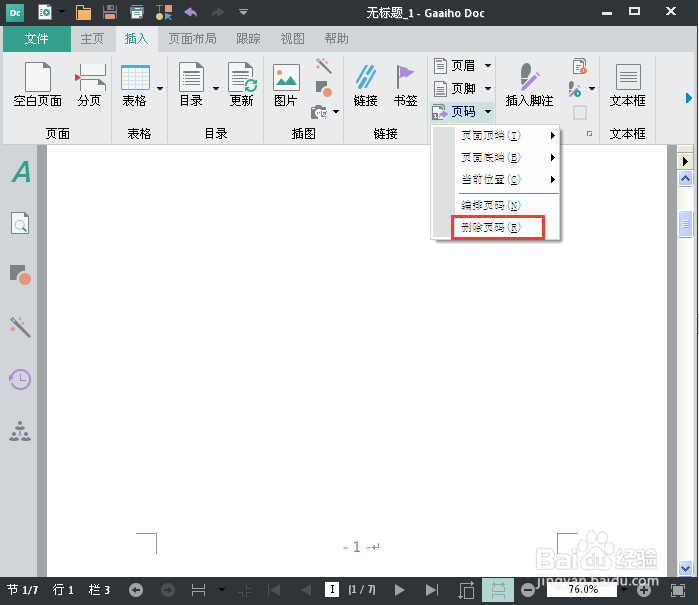Select 删除页码(R) menu item
Viewport: 699px width, 605px height.
[x=498, y=227]
